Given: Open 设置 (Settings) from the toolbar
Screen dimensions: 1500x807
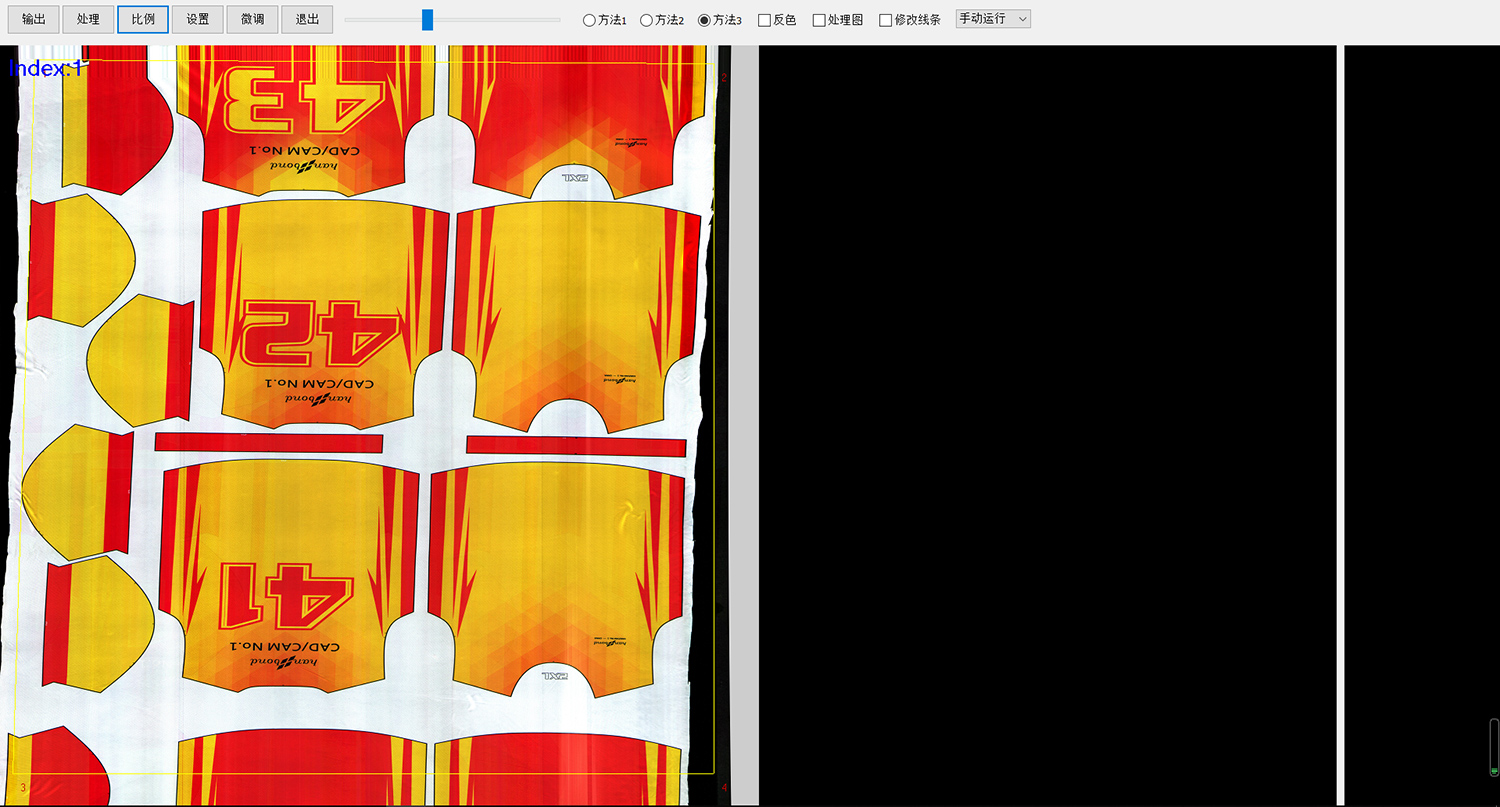Looking at the screenshot, I should click(x=197, y=19).
